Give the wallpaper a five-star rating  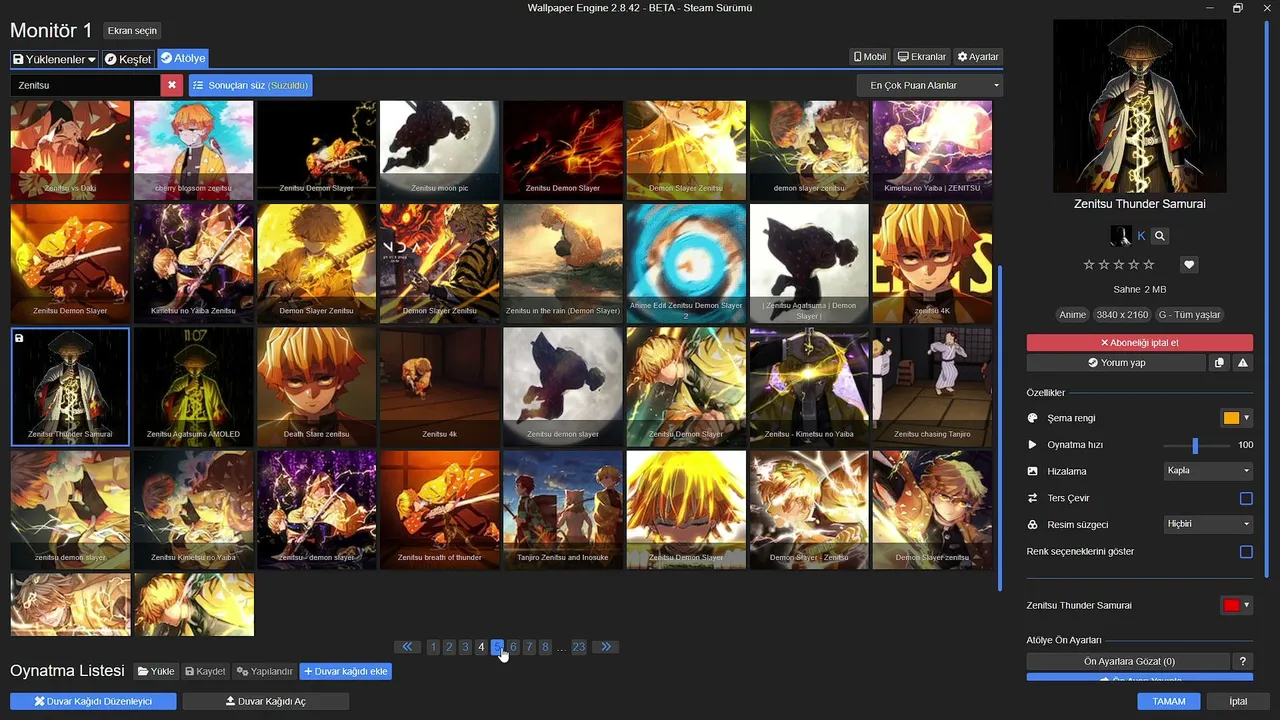click(1149, 265)
